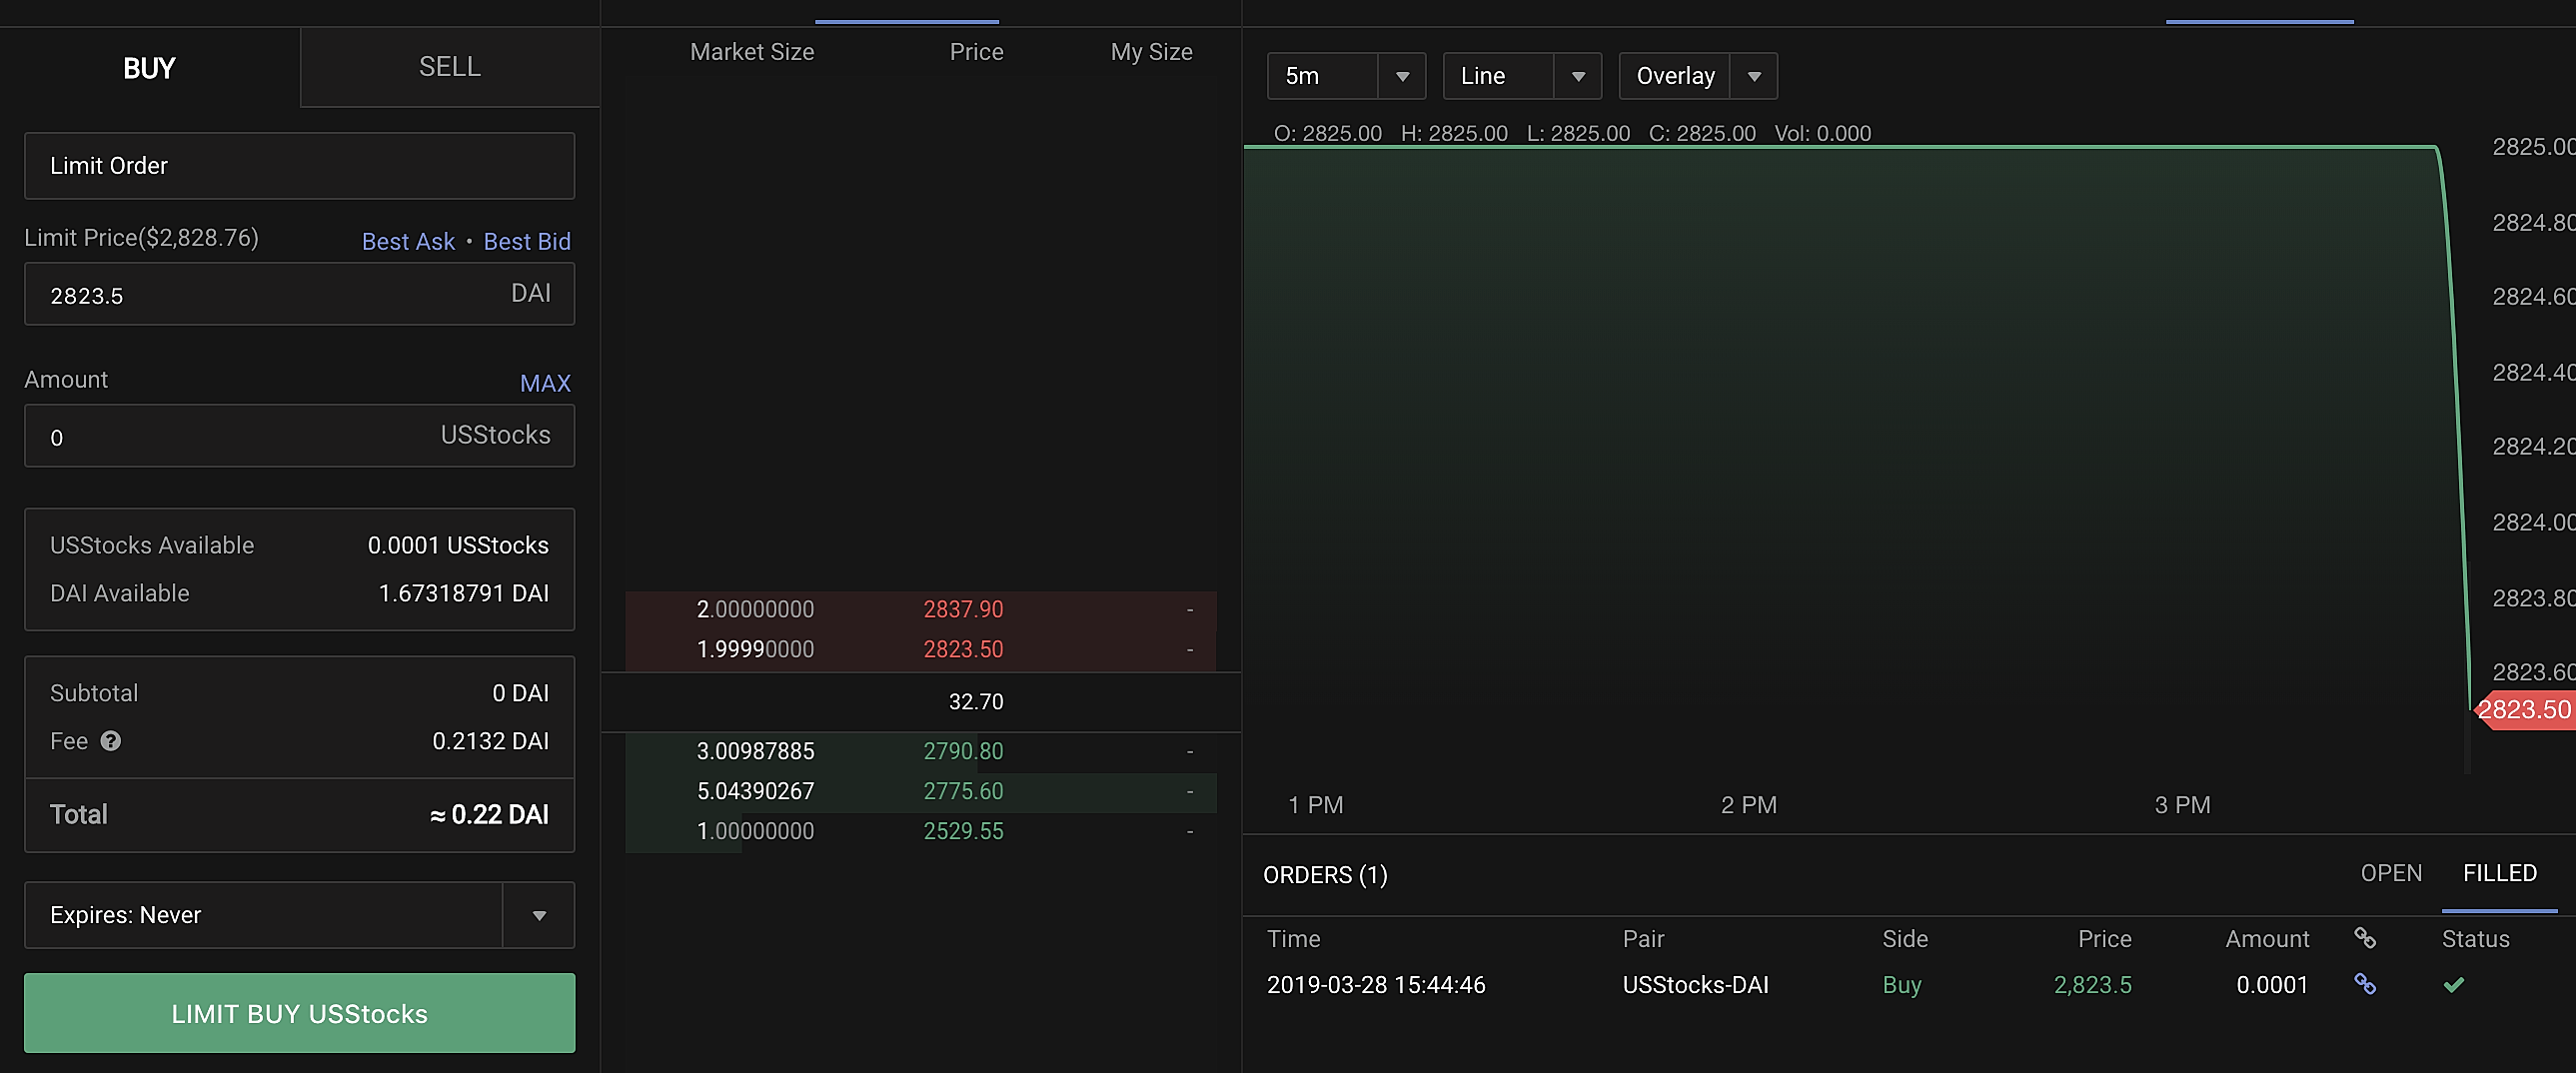Focus the Amount input field
The height and width of the screenshot is (1073, 2576).
click(x=299, y=436)
